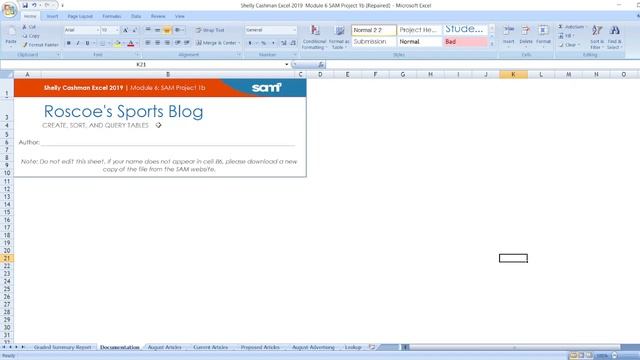Toggle middle align
640x360 pixels.
(157, 30)
